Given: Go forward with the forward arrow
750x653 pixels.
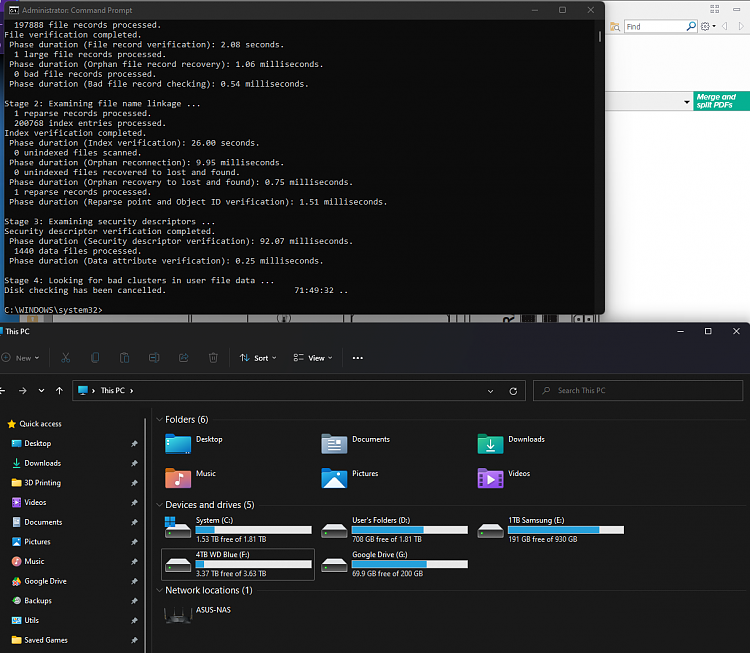Looking at the screenshot, I should 22,391.
